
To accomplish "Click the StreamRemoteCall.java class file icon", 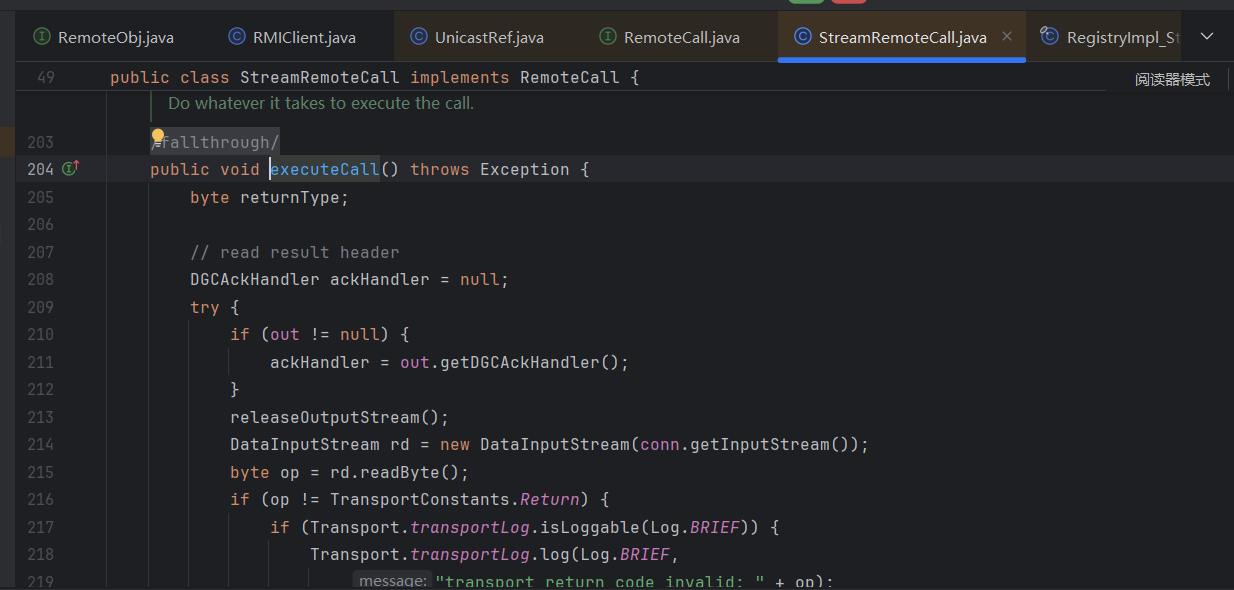I will (802, 37).
